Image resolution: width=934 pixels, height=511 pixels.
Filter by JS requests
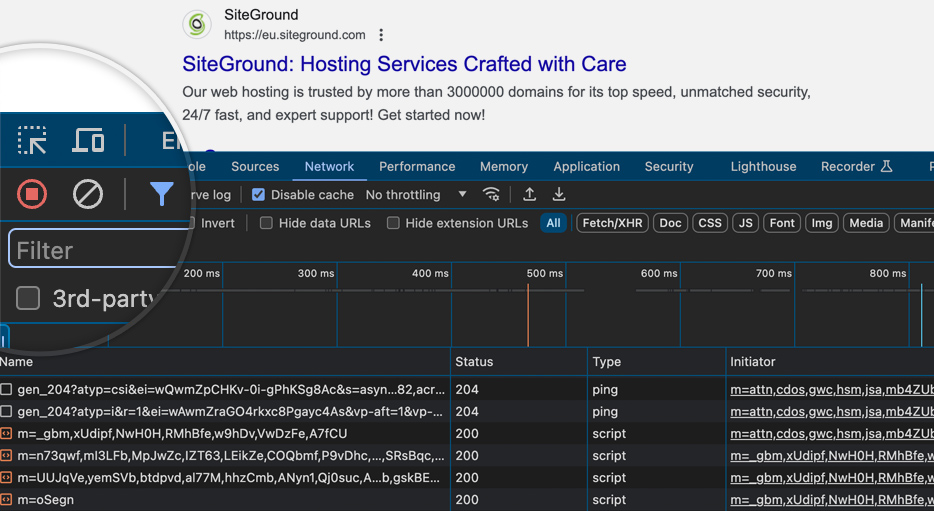click(746, 223)
